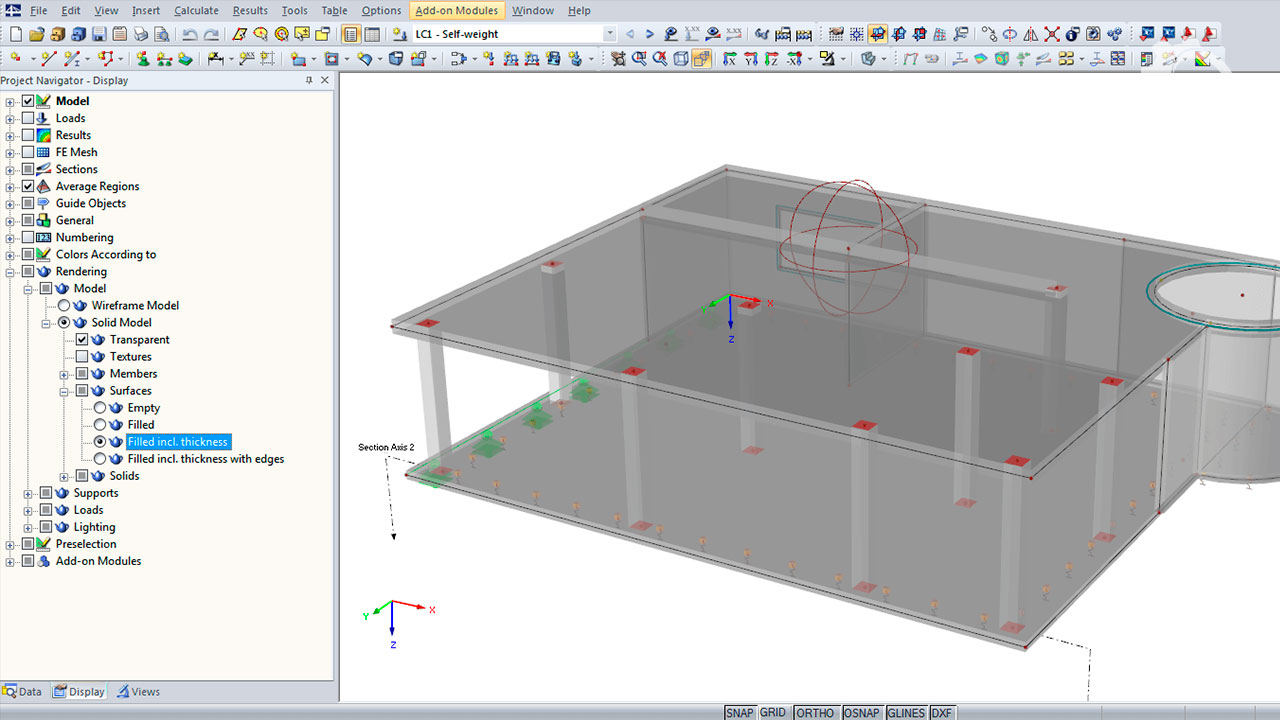Toggle the ORTHO status bar button
Screen dimensions: 1280x720
pos(815,713)
